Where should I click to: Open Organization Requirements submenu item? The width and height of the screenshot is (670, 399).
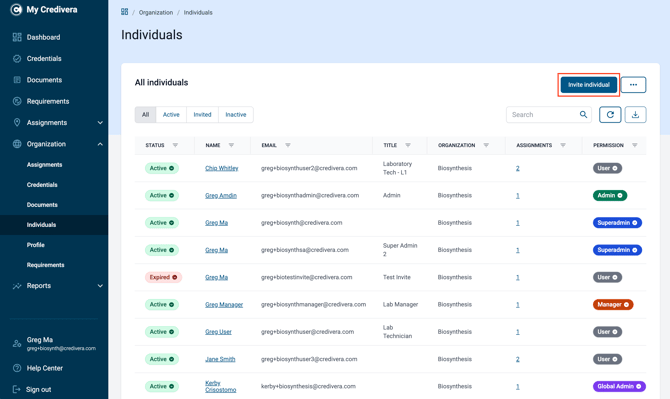click(x=45, y=265)
